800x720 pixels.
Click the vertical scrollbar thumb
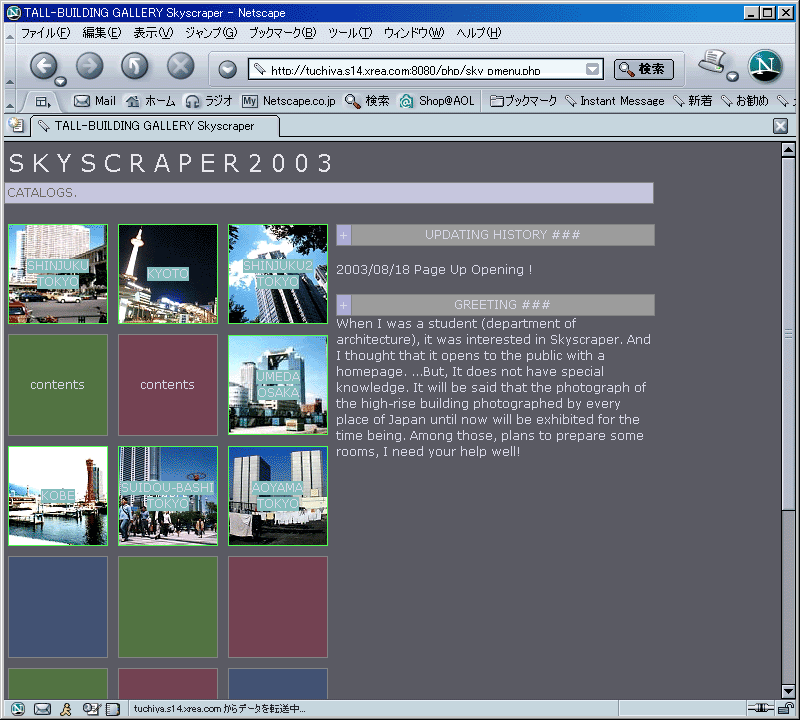(788, 333)
